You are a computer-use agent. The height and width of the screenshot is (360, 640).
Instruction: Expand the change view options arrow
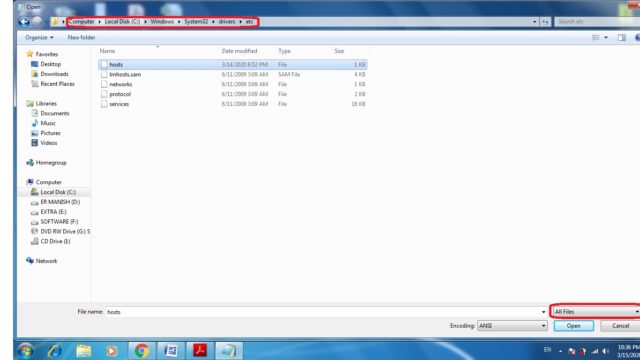pos(606,38)
